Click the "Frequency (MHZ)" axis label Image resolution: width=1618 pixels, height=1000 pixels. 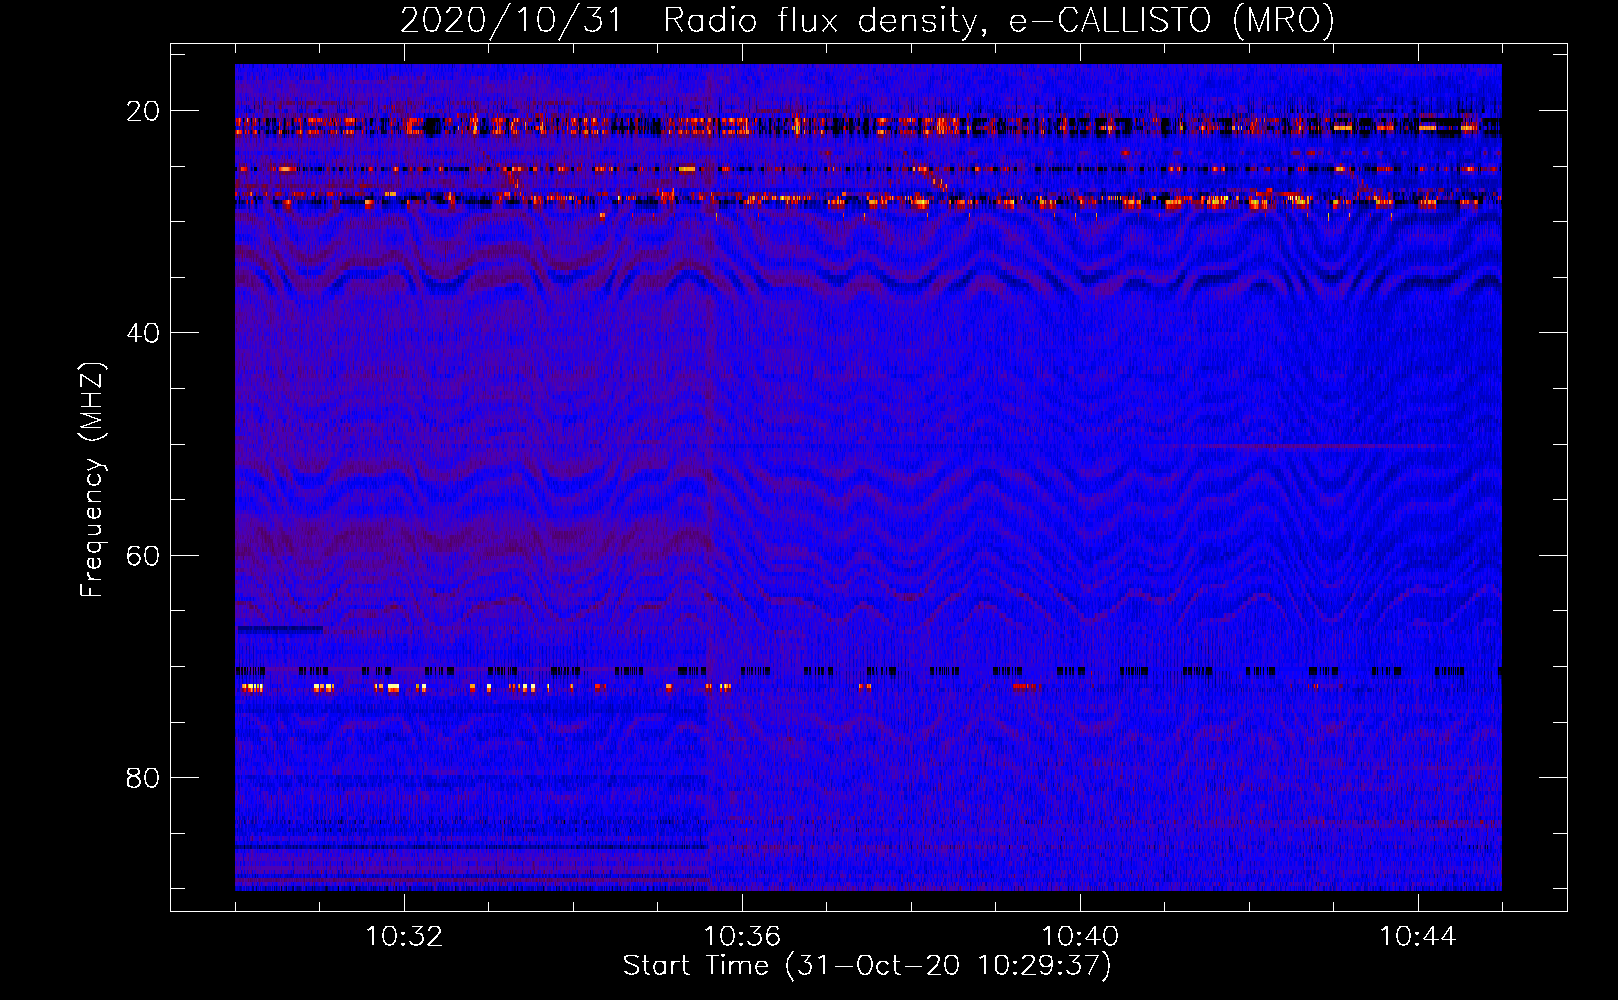point(92,480)
